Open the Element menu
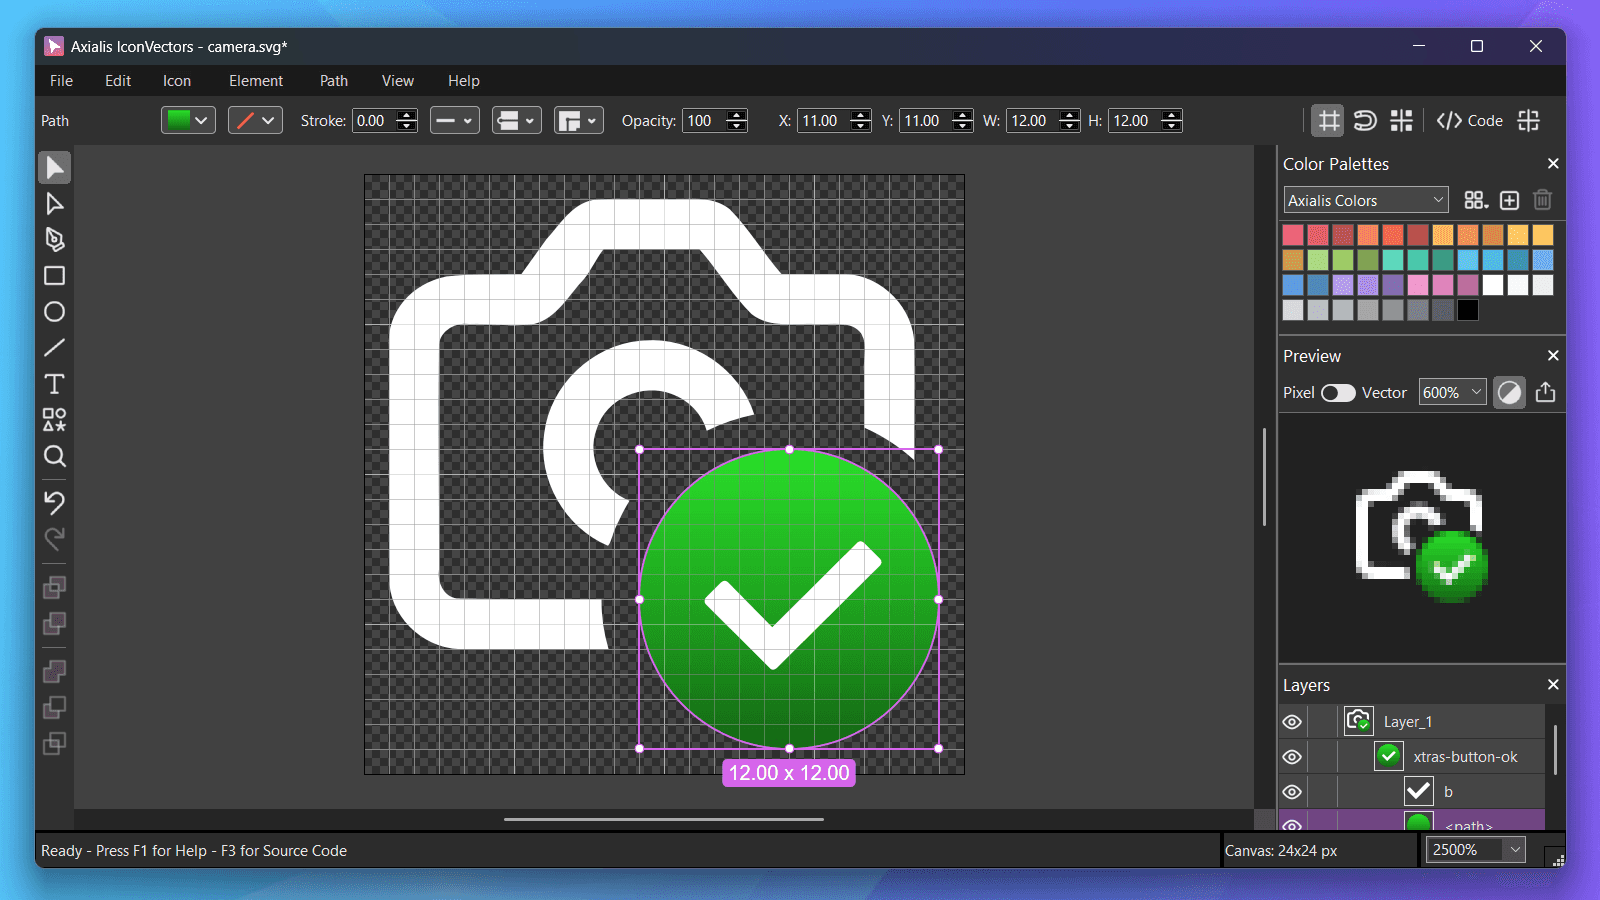Viewport: 1600px width, 900px height. coord(256,81)
